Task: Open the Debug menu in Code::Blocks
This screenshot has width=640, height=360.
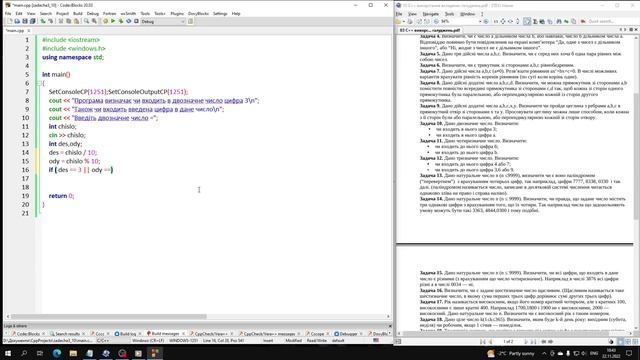Action: 93,13
